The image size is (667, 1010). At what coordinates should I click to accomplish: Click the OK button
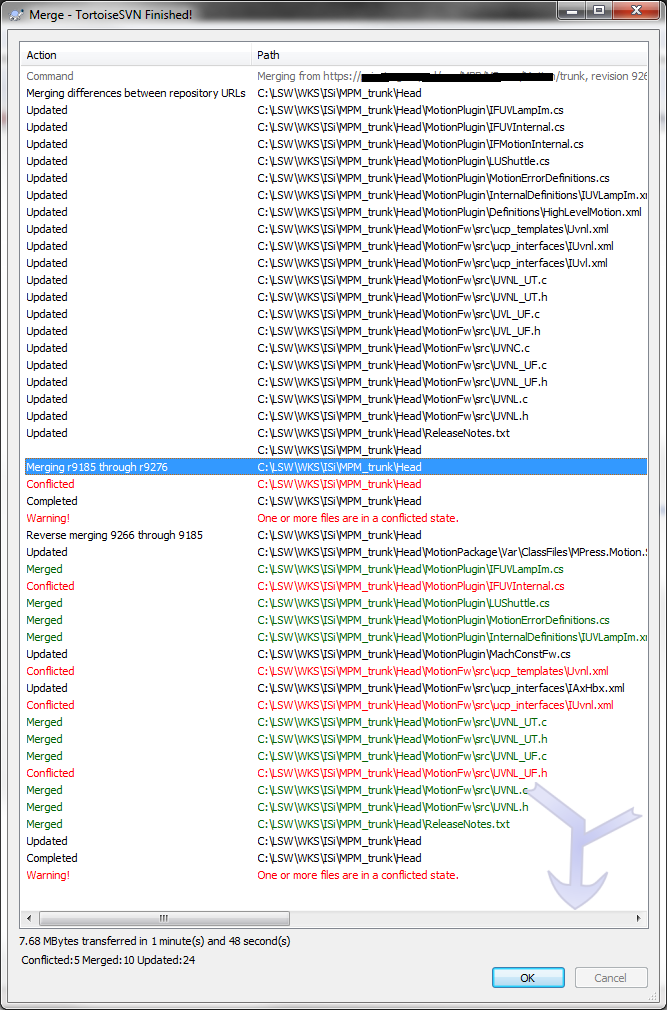[x=528, y=978]
